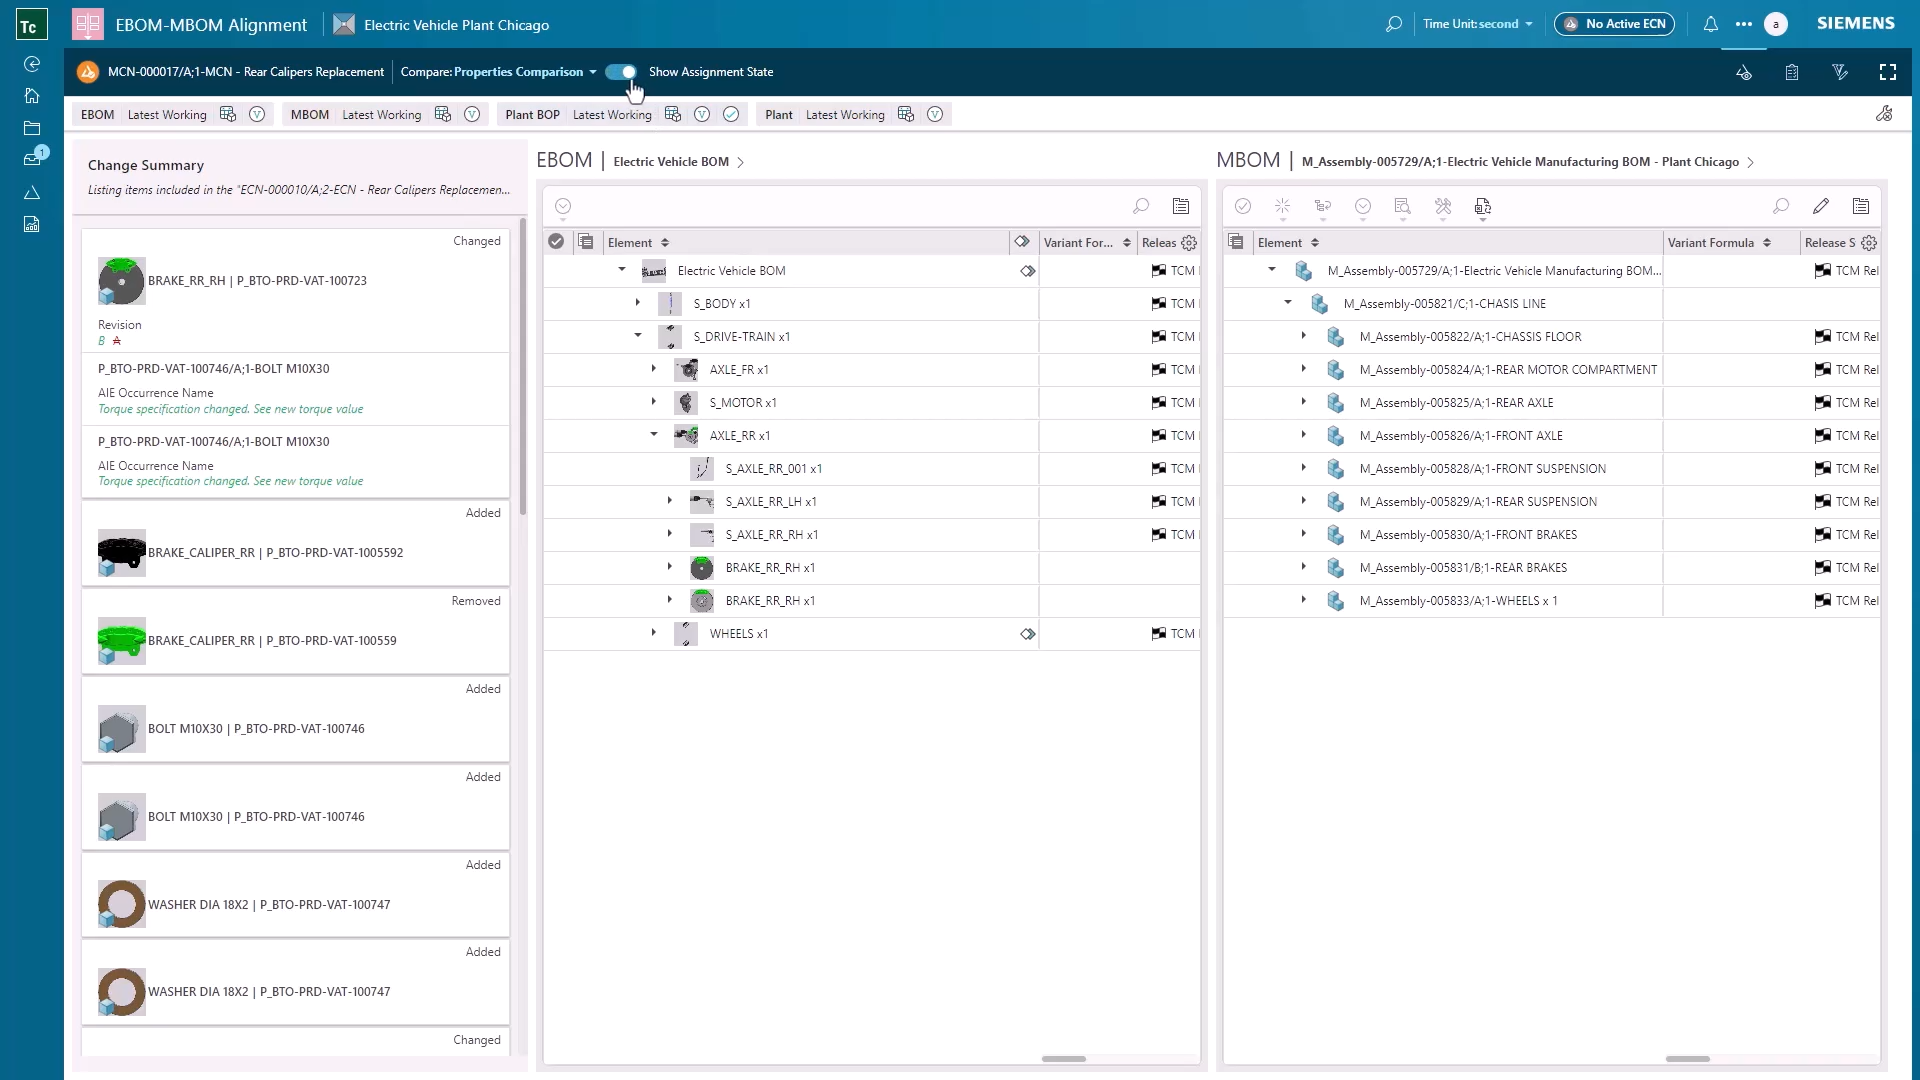
Task: Toggle full screen mode icon
Action: coord(1888,72)
